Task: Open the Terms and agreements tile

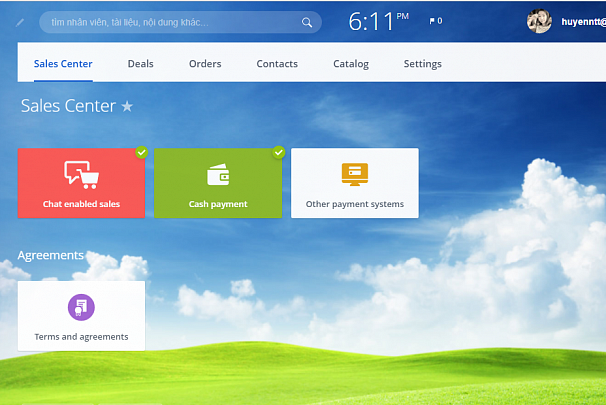Action: coord(81,316)
